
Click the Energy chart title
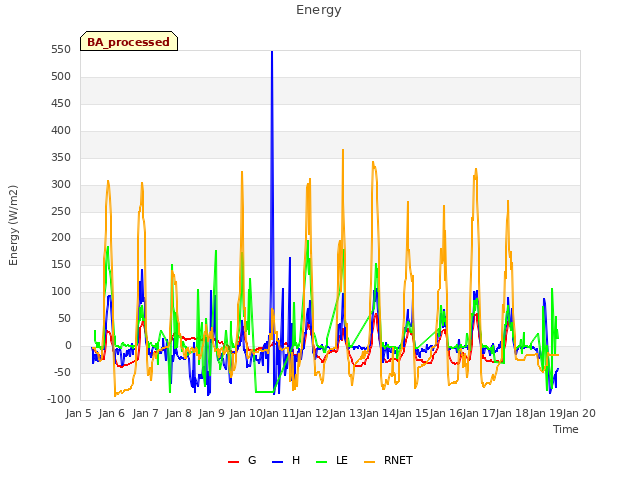pyautogui.click(x=319, y=10)
